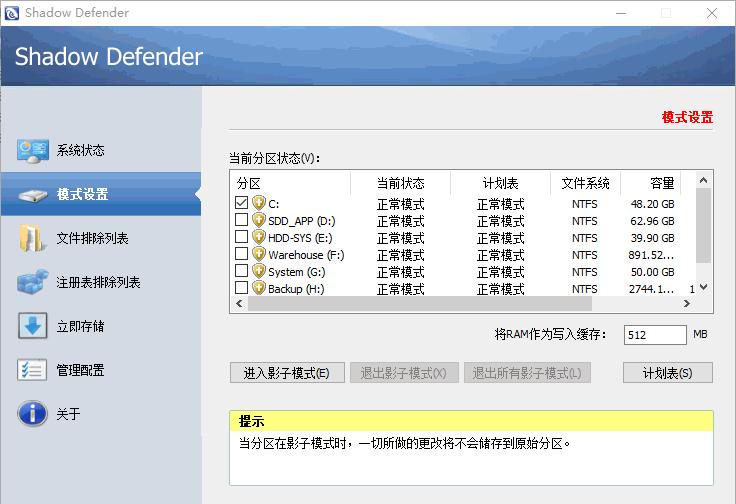Uncheck the C: partition checkbox
Screen dimensions: 736x504
tap(241, 203)
